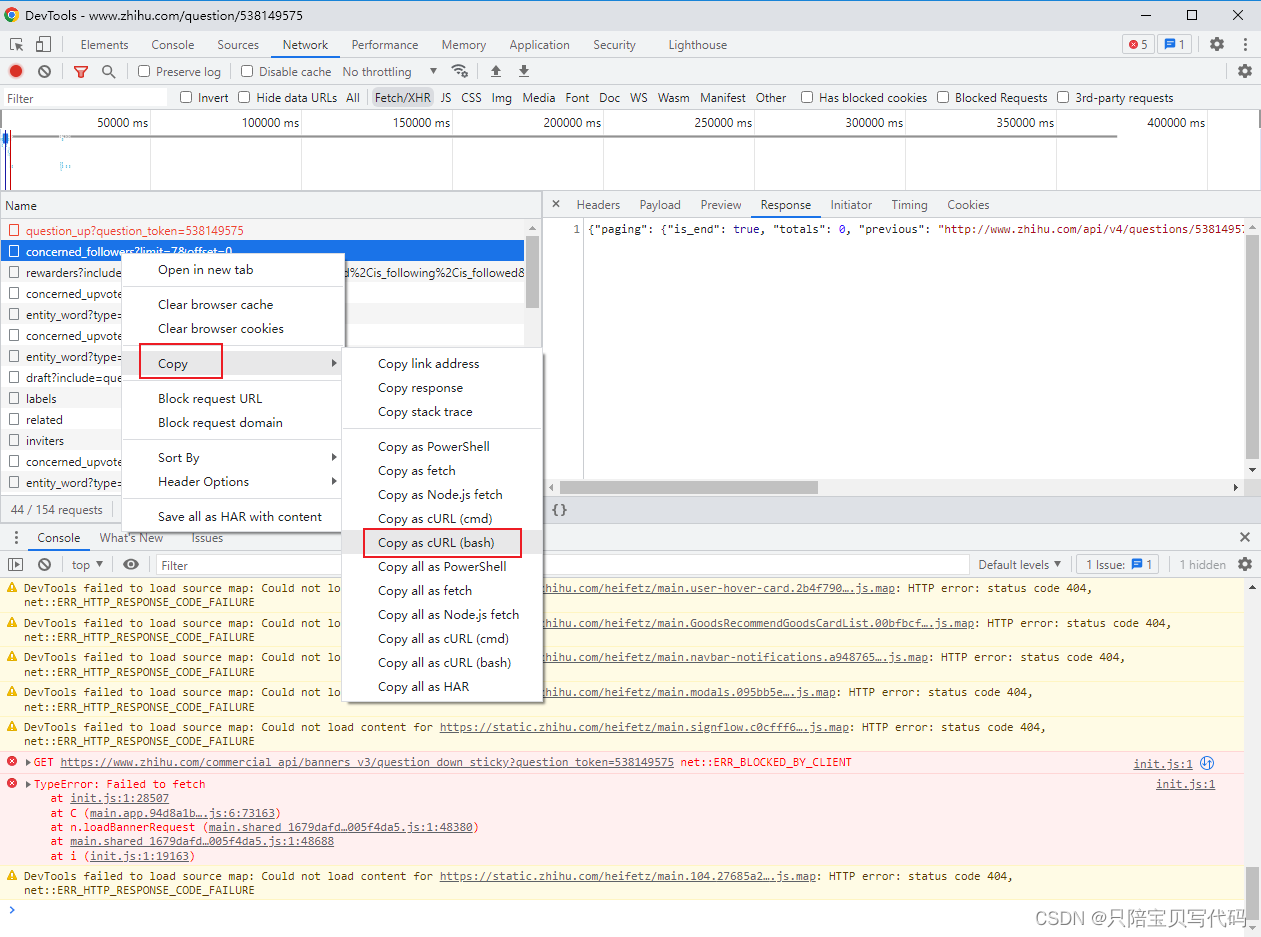Open DevTools three-dot customize menu

(1245, 44)
